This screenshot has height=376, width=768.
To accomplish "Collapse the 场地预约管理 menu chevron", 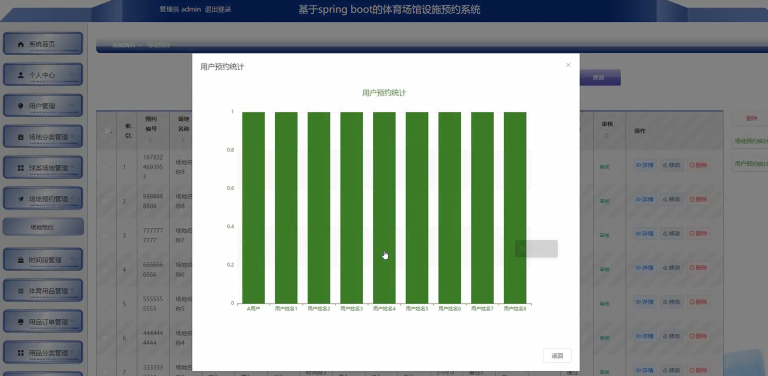I will click(72, 198).
